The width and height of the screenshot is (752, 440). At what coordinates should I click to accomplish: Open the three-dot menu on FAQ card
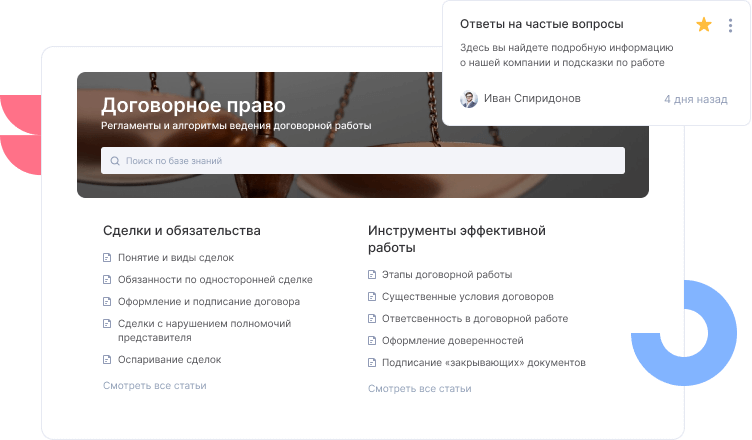(730, 25)
